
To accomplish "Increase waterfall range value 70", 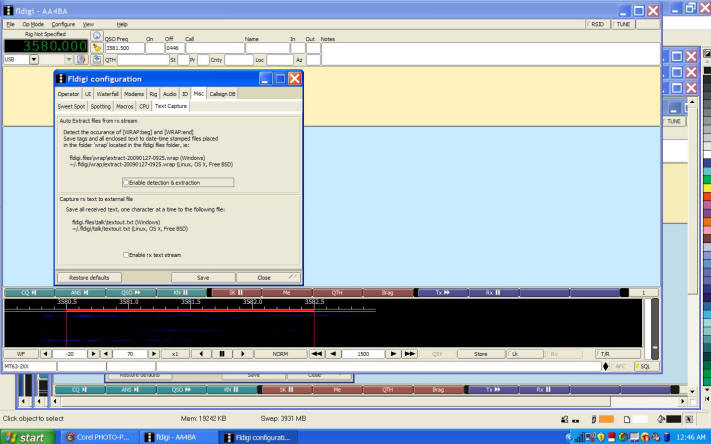I will (x=154, y=354).
